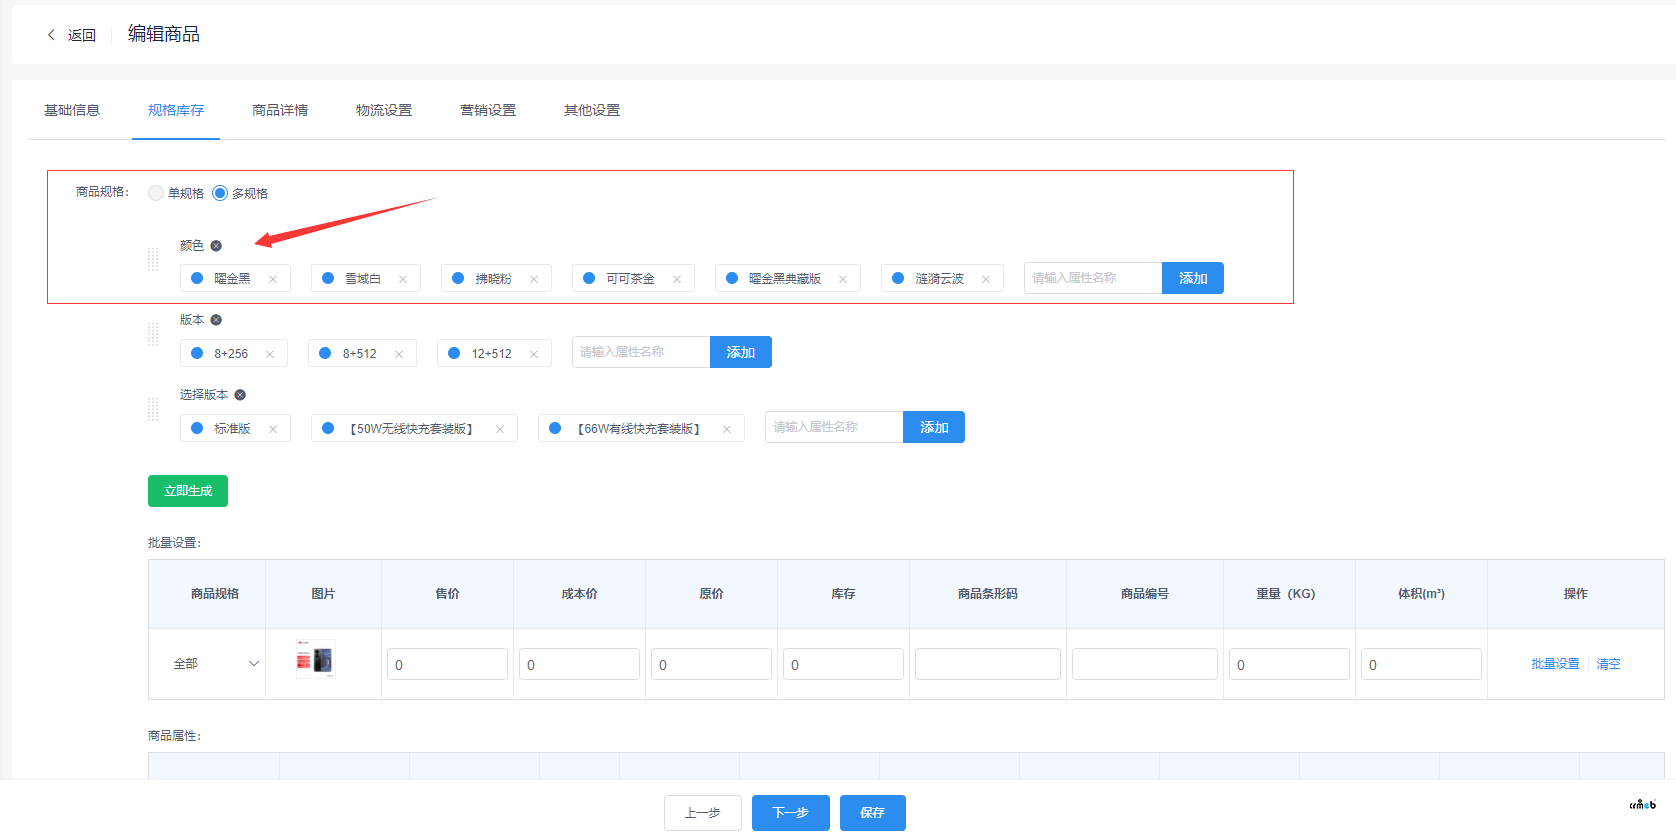Remove the 【50W无线快充套装版】 tag
1676x838 pixels.
tap(500, 429)
